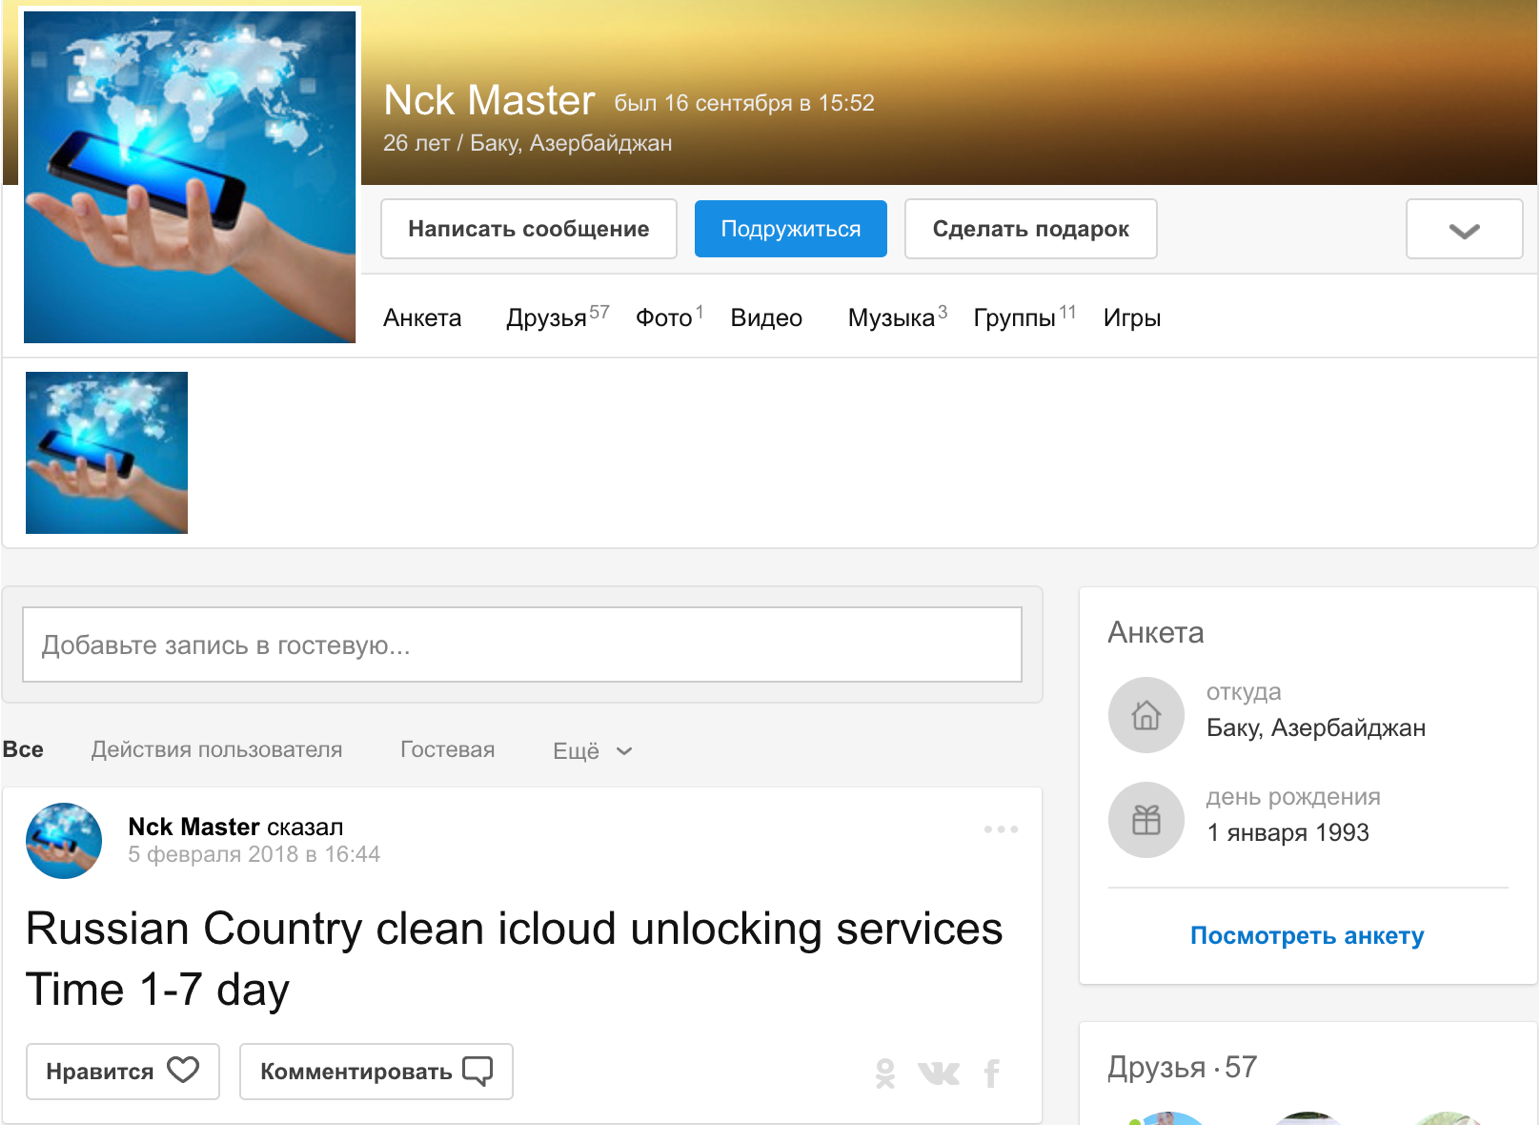This screenshot has width=1539, height=1125.
Task: Switch to the Фото tab
Action: (x=669, y=318)
